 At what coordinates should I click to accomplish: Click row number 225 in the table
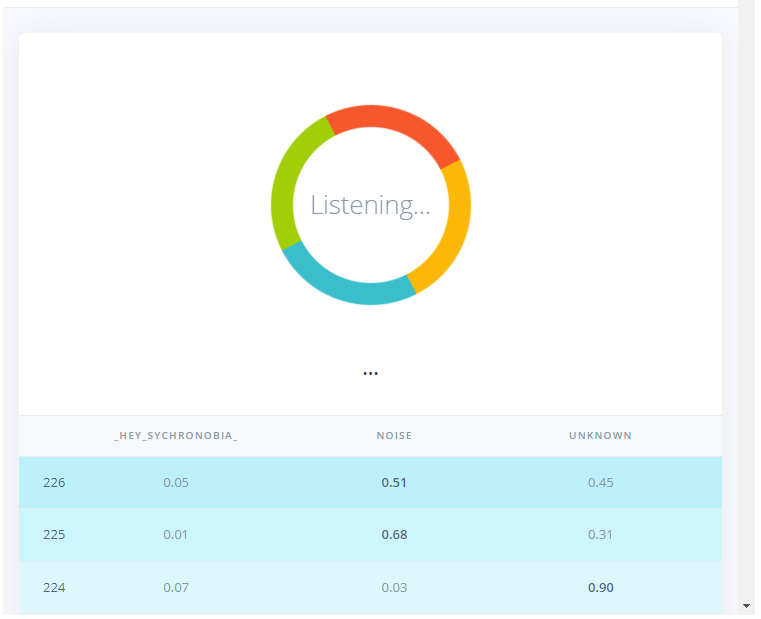point(54,534)
